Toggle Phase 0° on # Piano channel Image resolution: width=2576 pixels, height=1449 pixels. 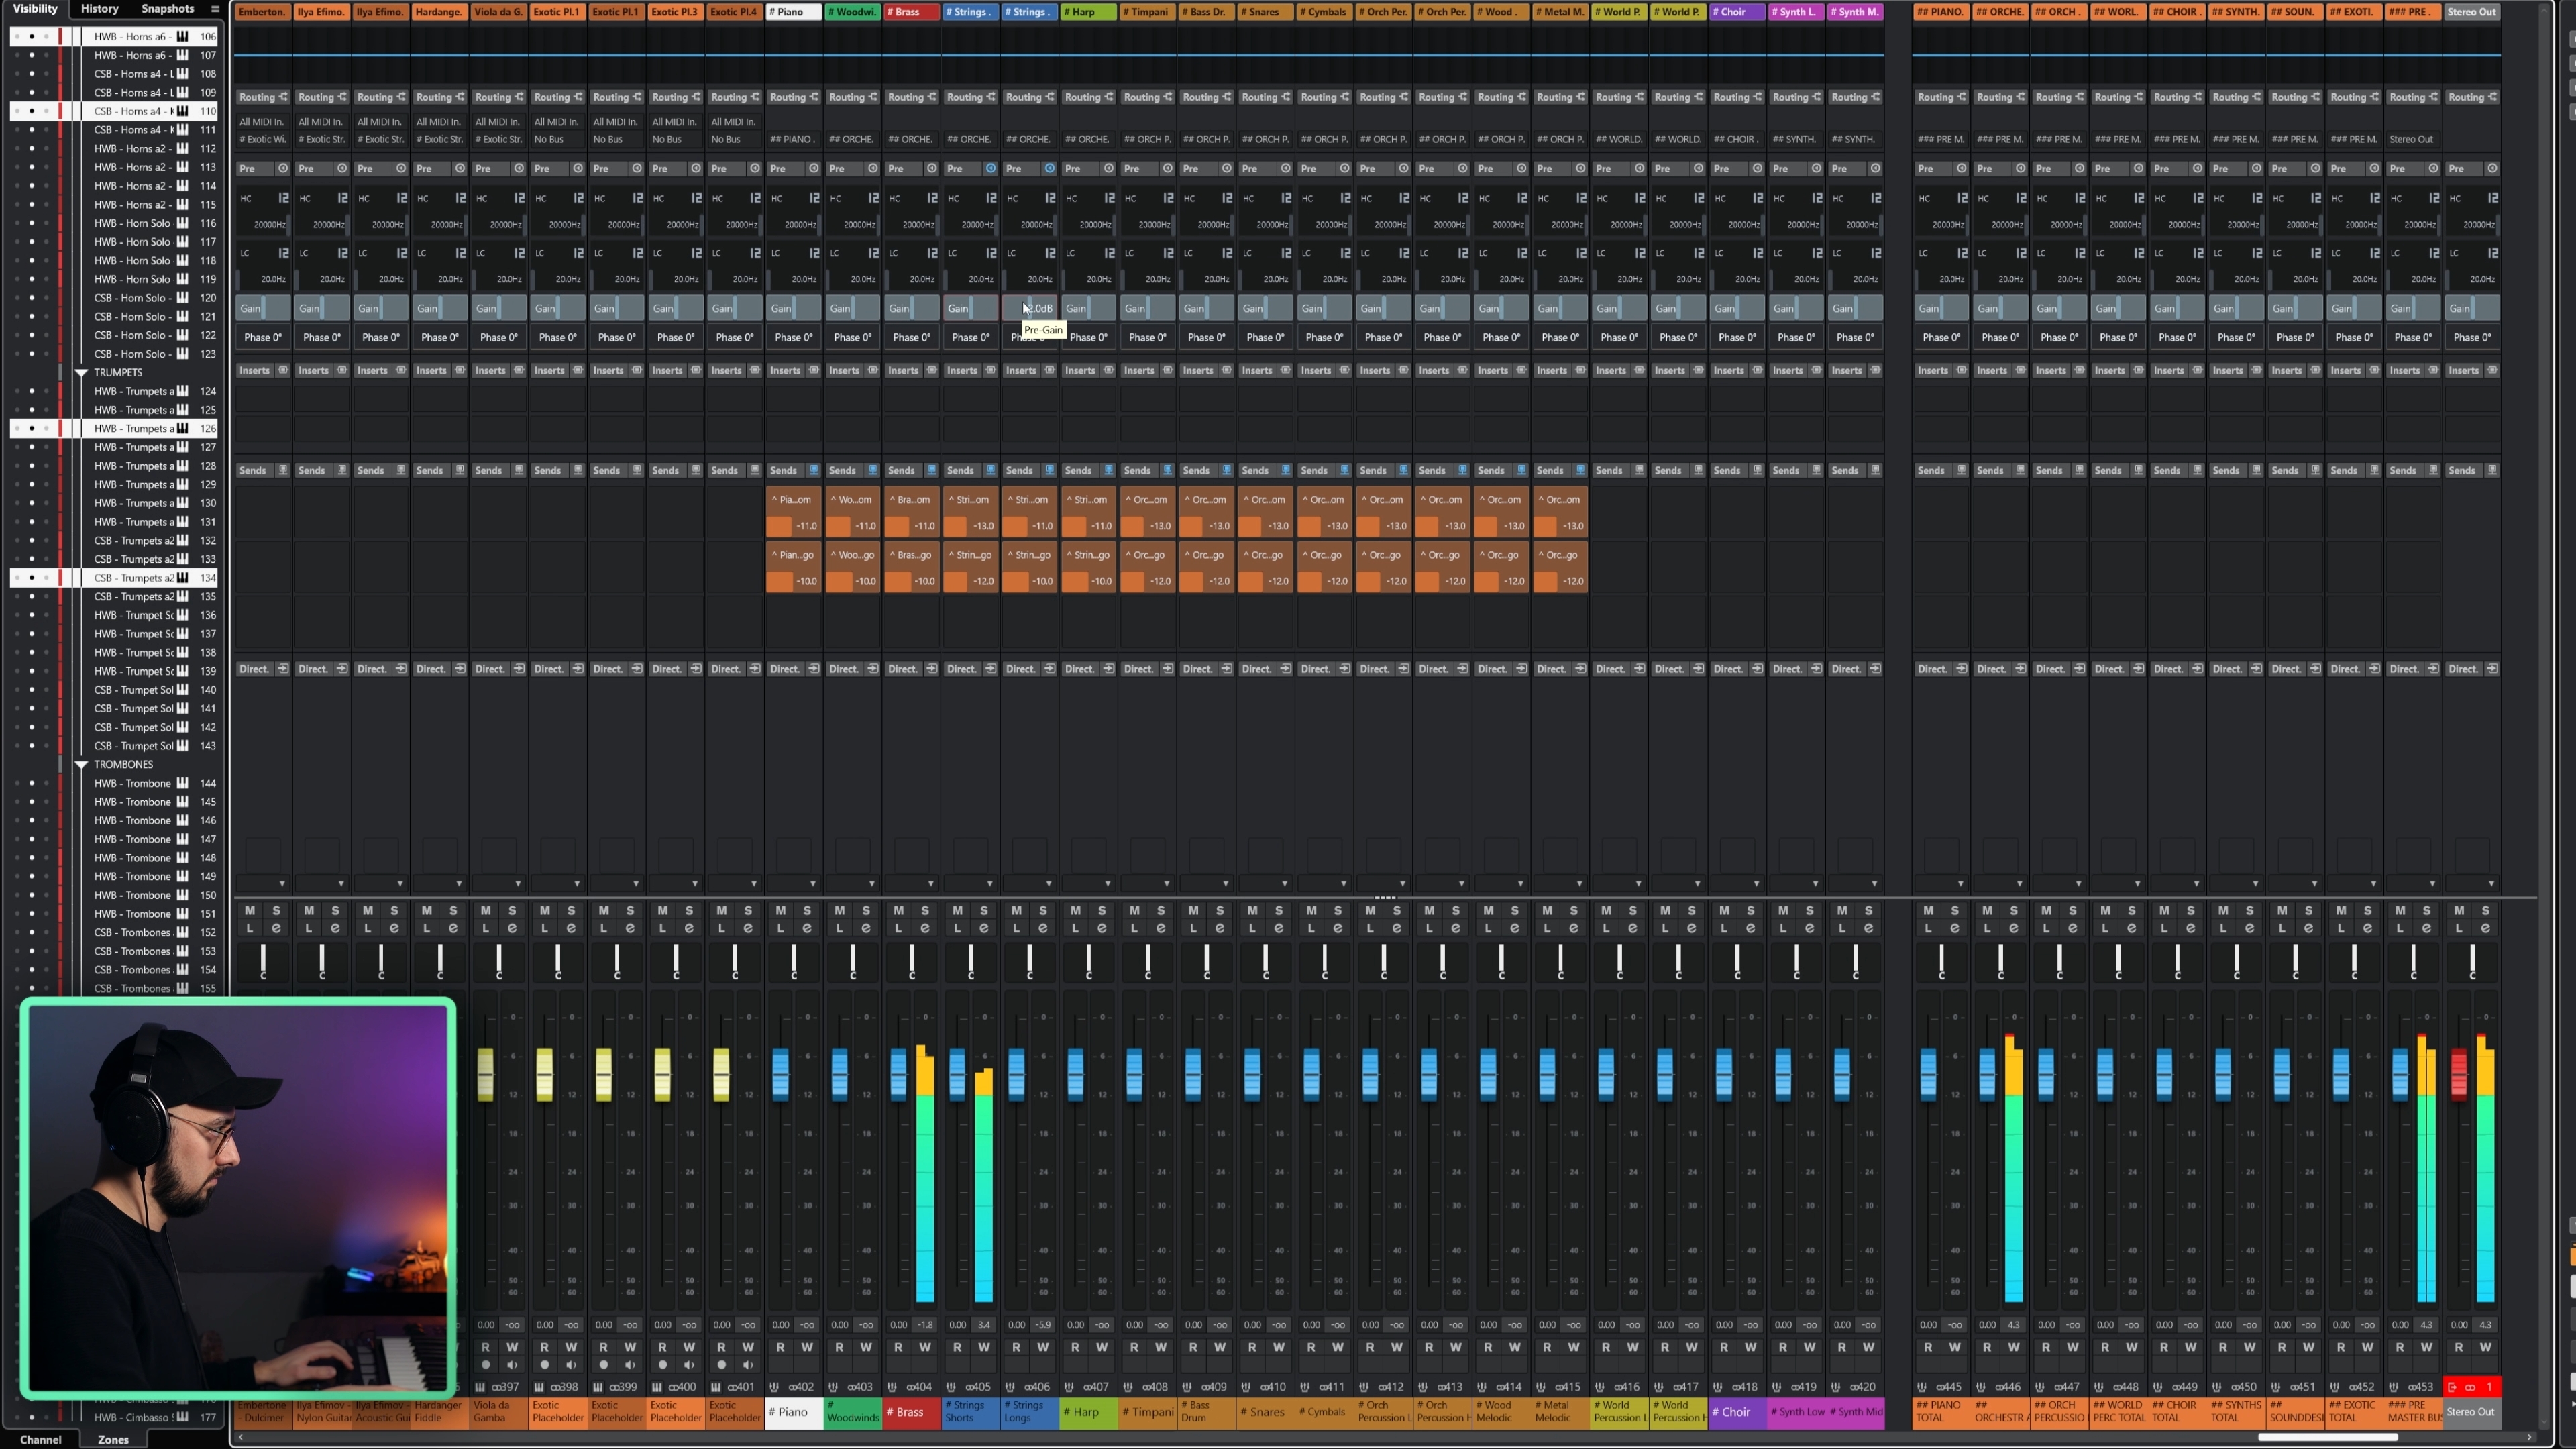click(x=793, y=337)
